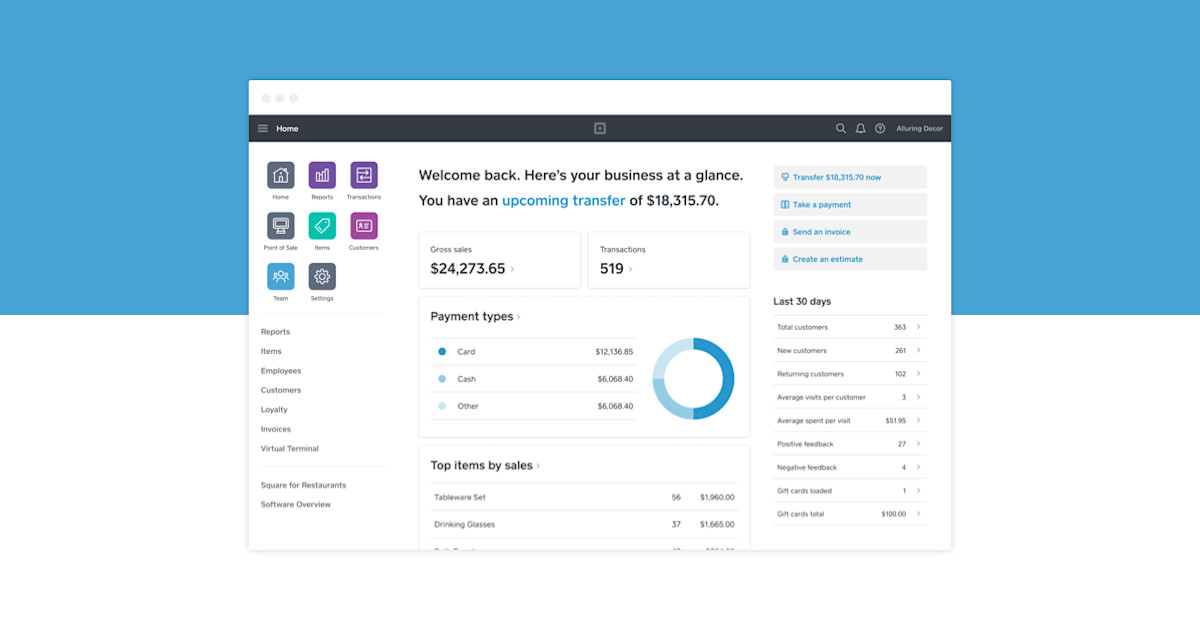Expand Gross sales details with its chevron
The height and width of the screenshot is (630, 1200).
pos(513,268)
